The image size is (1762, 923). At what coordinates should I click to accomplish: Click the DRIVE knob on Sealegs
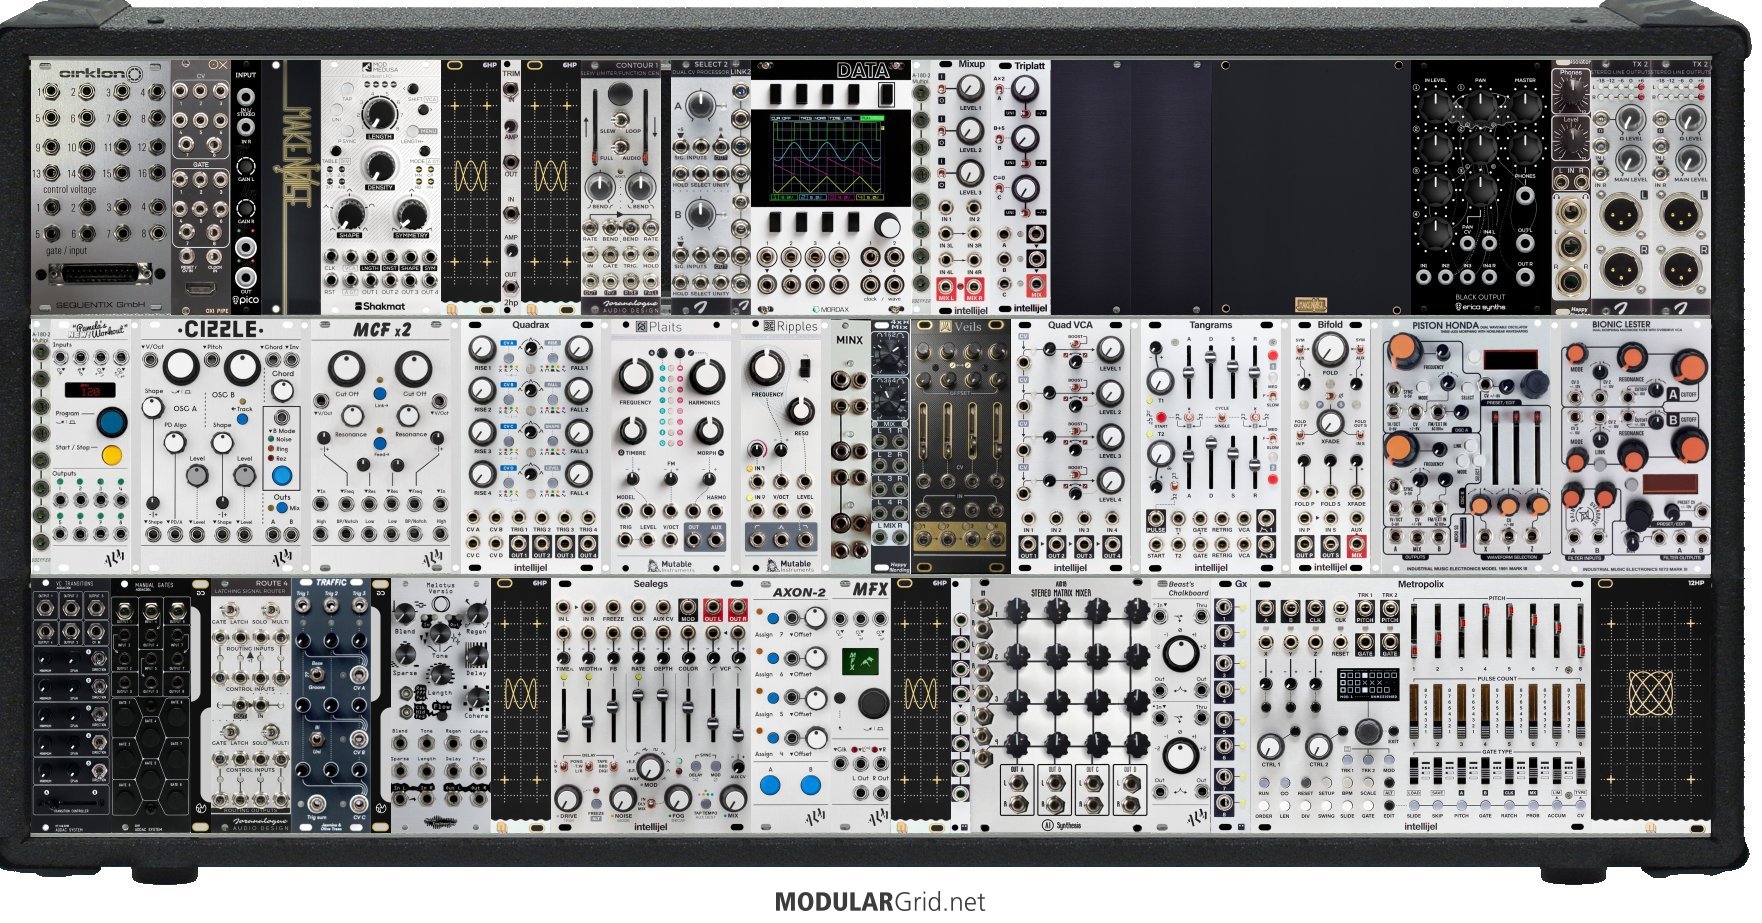[x=568, y=799]
